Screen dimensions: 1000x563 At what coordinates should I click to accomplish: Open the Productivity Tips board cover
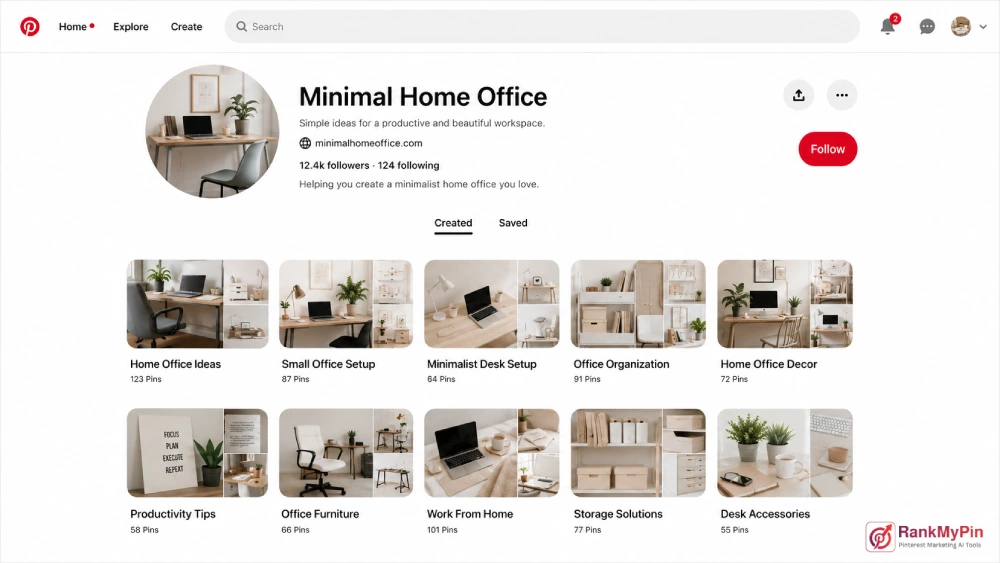tap(198, 453)
